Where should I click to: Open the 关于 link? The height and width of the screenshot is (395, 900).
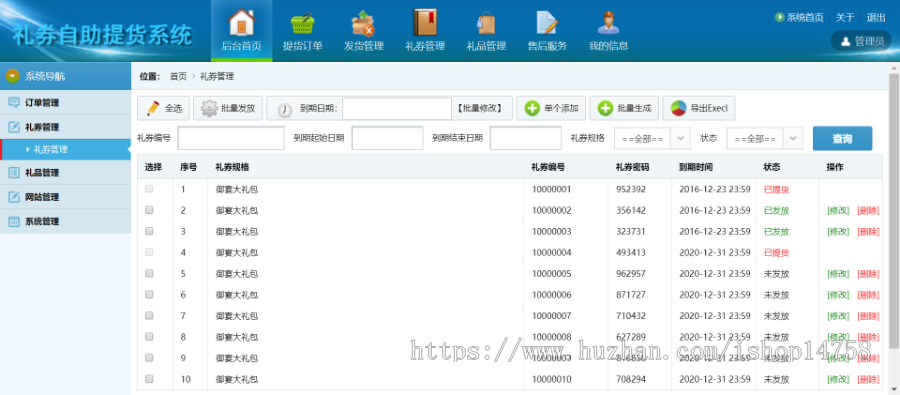coord(845,17)
